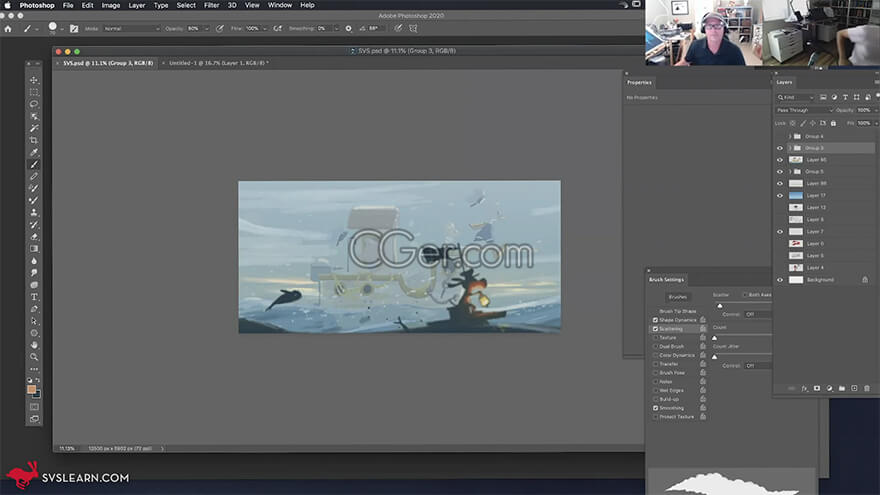Image resolution: width=880 pixels, height=495 pixels.
Task: Open the Layer menu
Action: coord(136,5)
